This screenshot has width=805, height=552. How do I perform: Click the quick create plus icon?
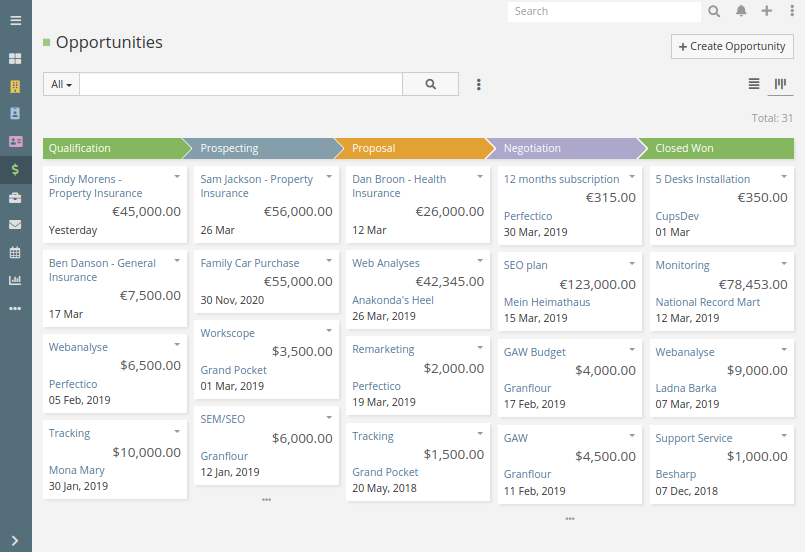767,11
